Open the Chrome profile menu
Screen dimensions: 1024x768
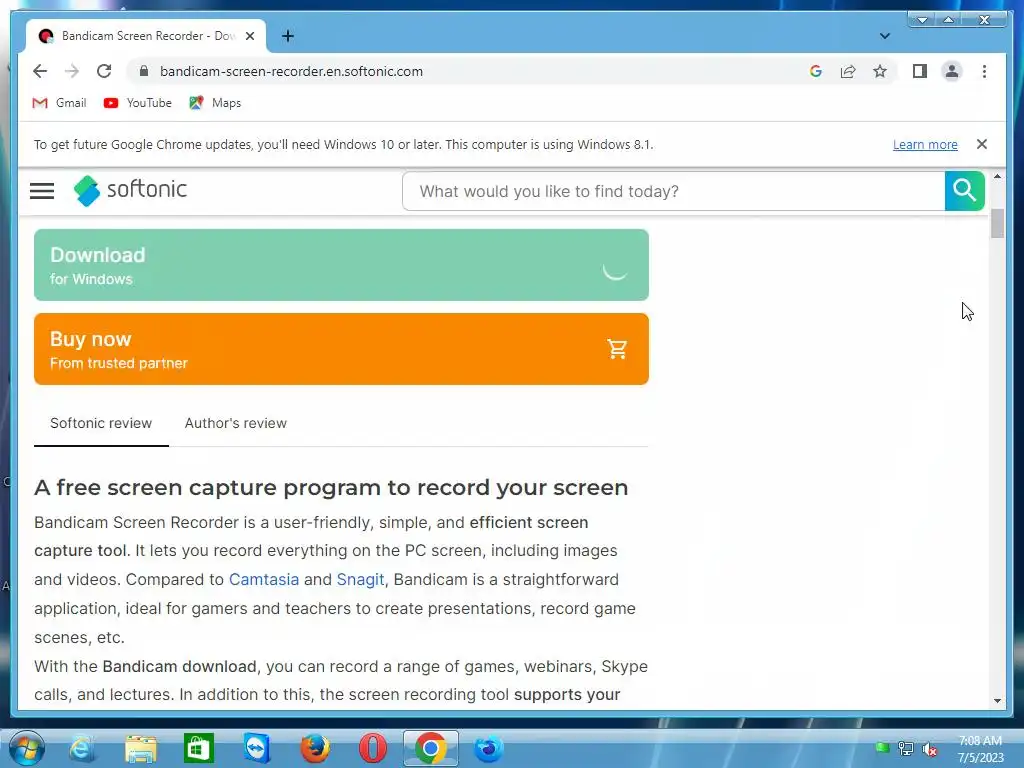(x=952, y=71)
